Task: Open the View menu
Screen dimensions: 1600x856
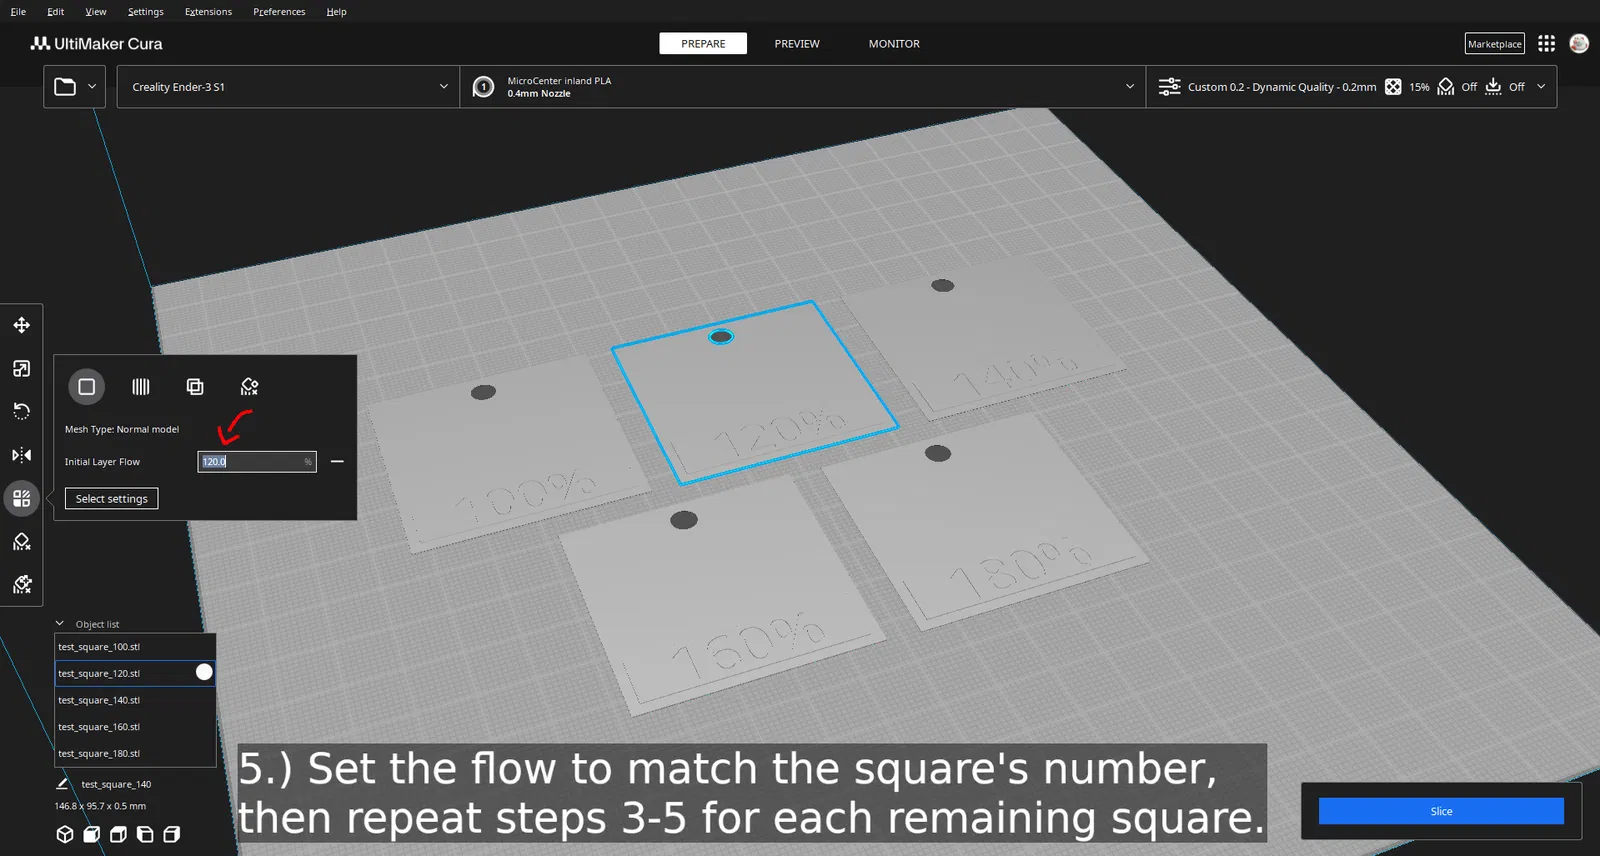Action: click(x=96, y=12)
